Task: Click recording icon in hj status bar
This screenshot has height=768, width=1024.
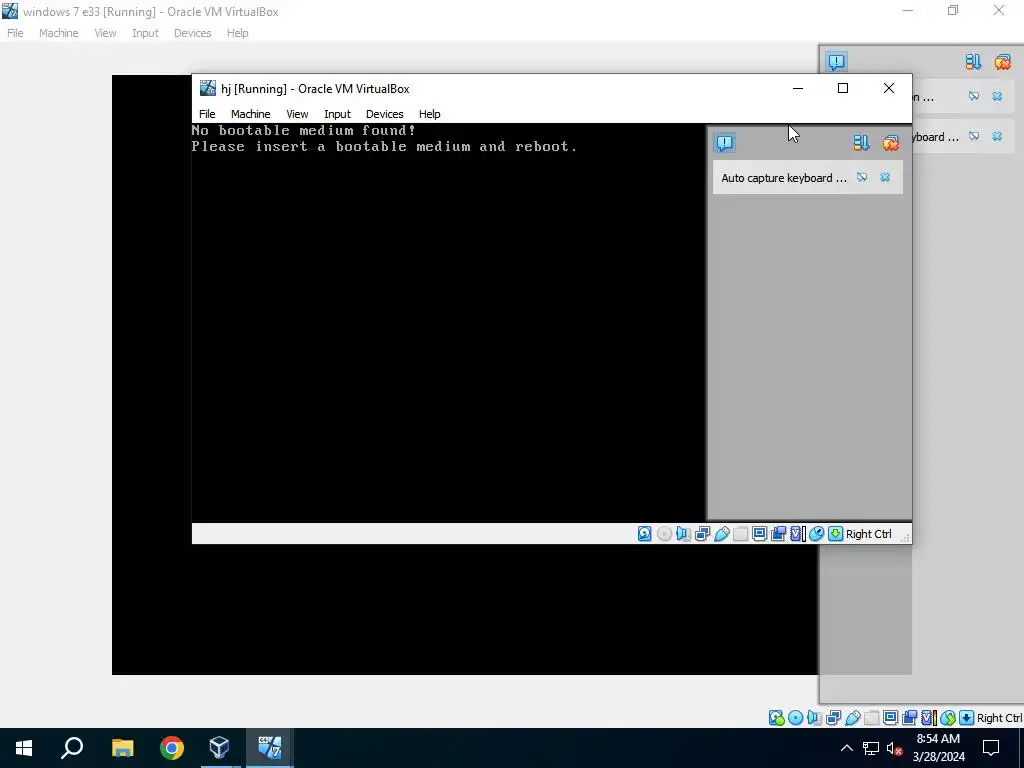Action: 778,534
